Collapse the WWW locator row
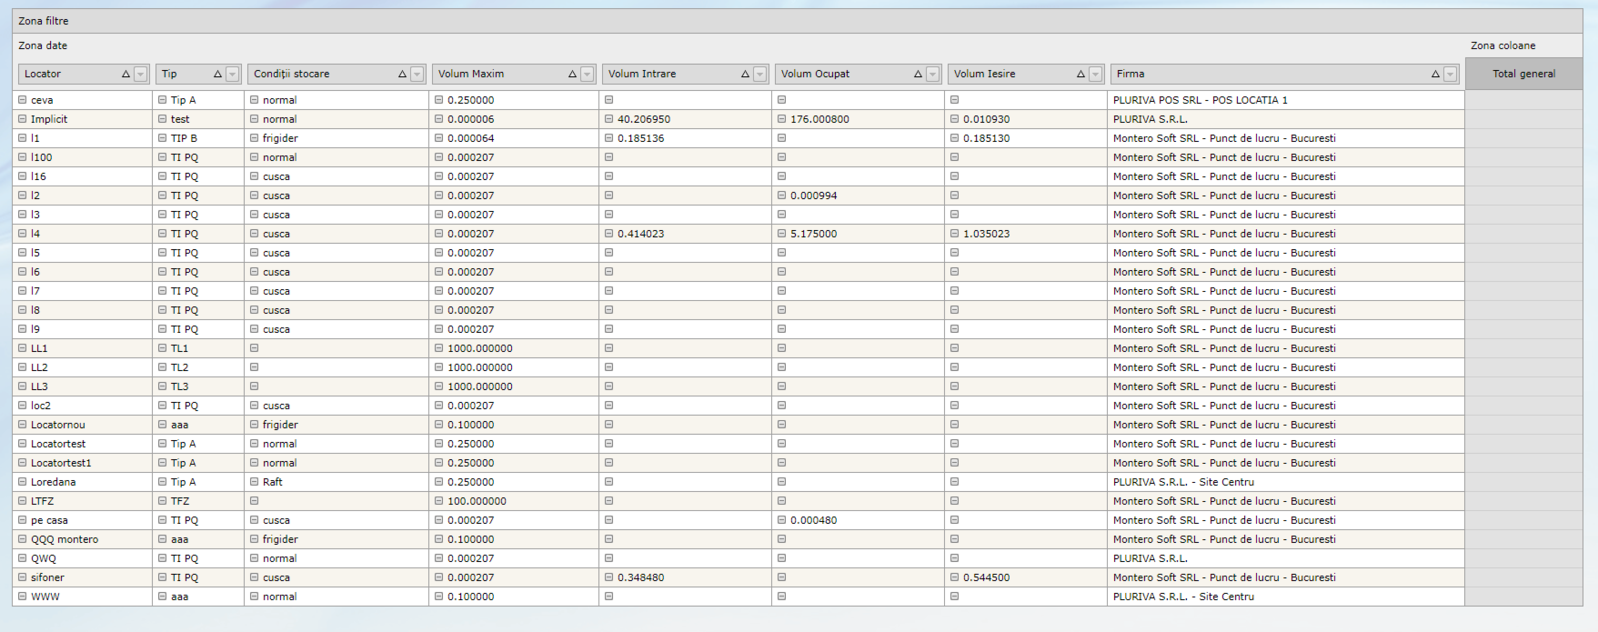This screenshot has height=632, width=1598. [x=22, y=596]
